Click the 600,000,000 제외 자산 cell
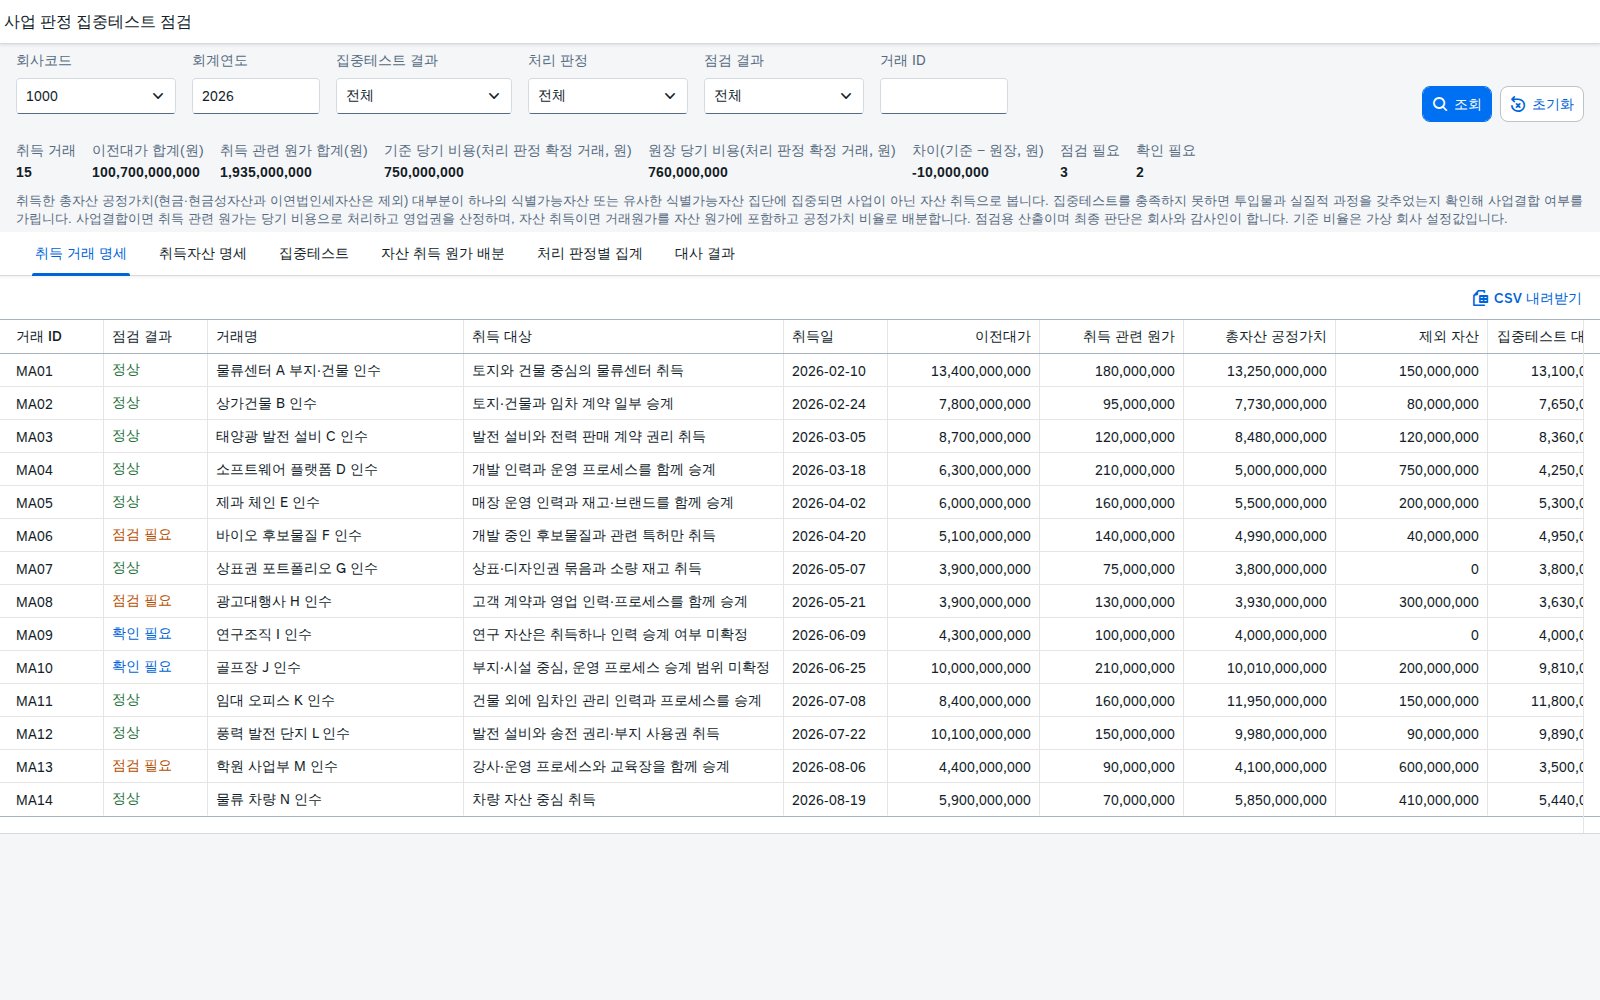 [x=1412, y=766]
